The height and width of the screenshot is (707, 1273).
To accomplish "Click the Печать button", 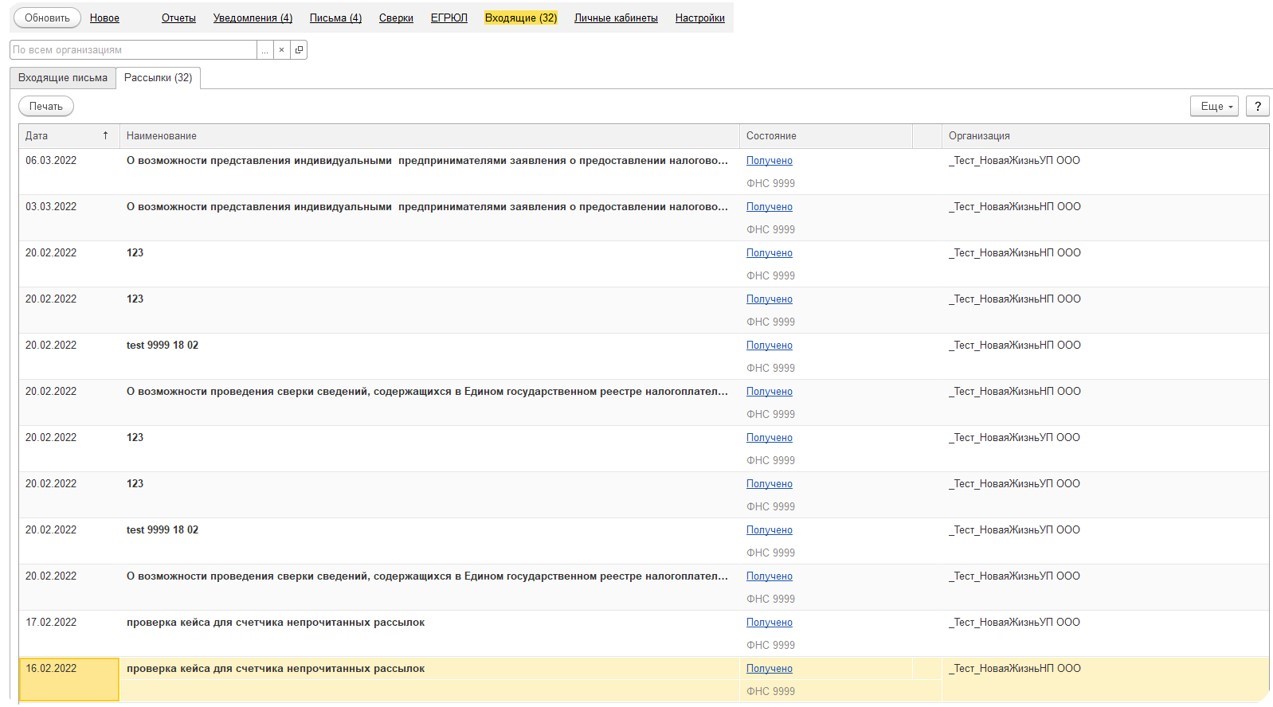I will pyautogui.click(x=46, y=106).
